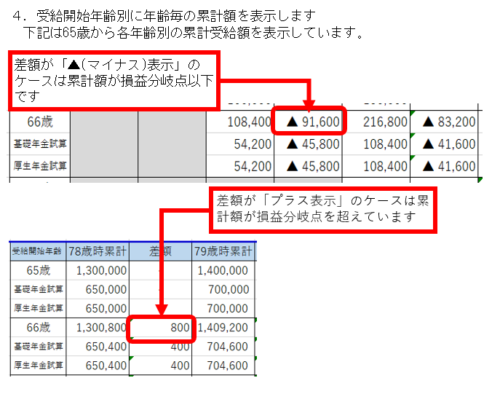Select the 基礎年金試算 label in upper table

click(40, 144)
